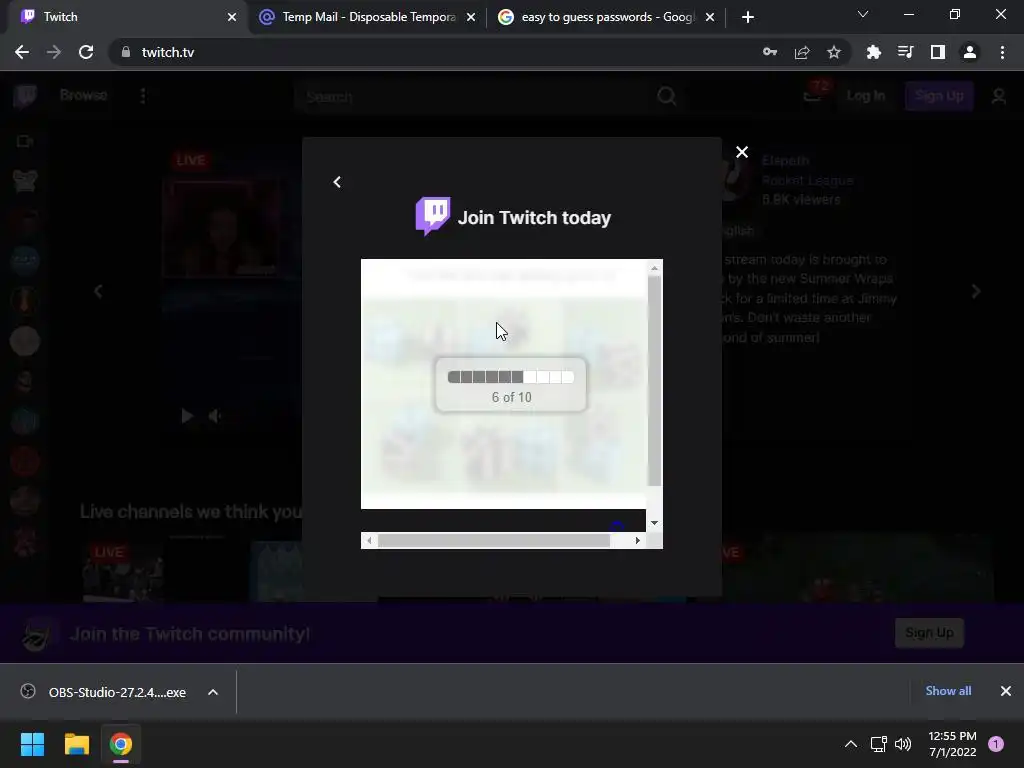Share this page from address bar
The image size is (1024, 768).
click(802, 52)
